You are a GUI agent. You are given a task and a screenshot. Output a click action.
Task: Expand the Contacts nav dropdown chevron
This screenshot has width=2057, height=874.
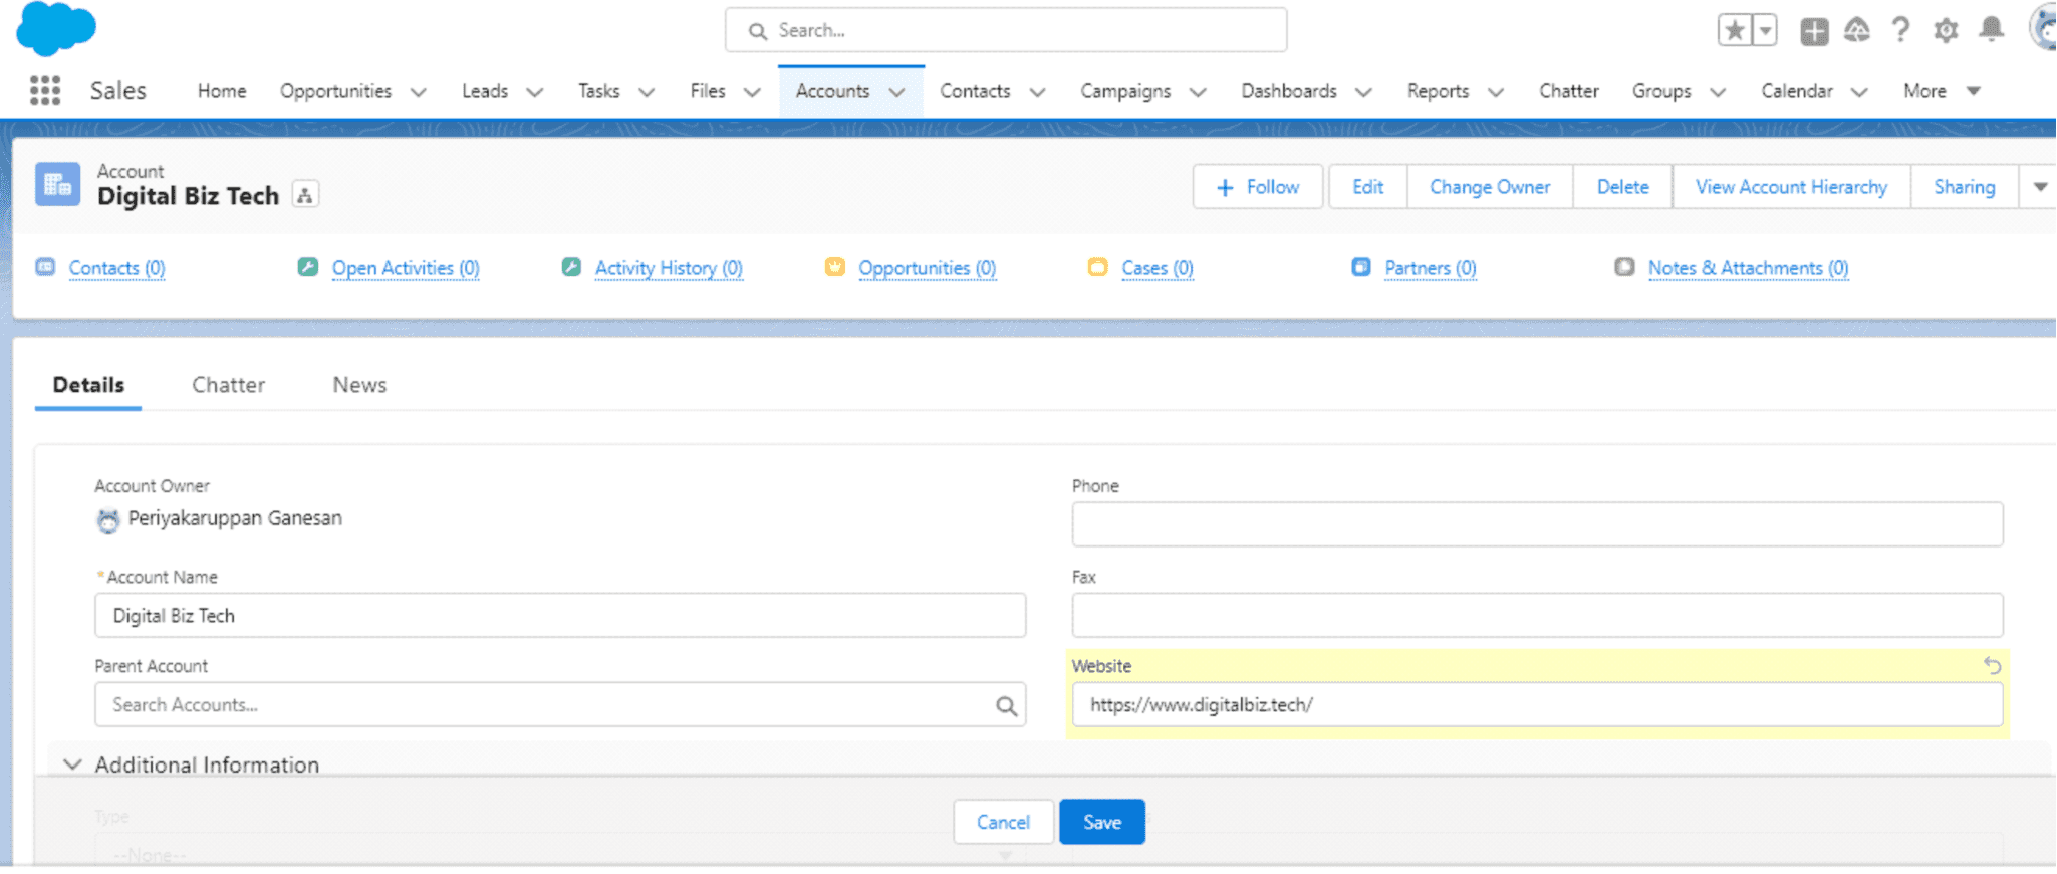point(1038,92)
